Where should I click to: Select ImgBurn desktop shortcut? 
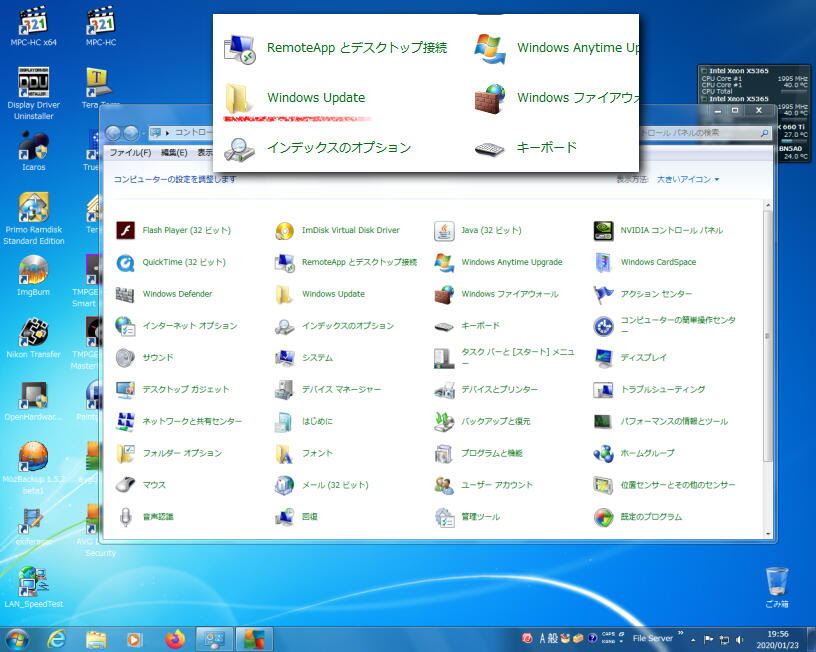[x=34, y=276]
